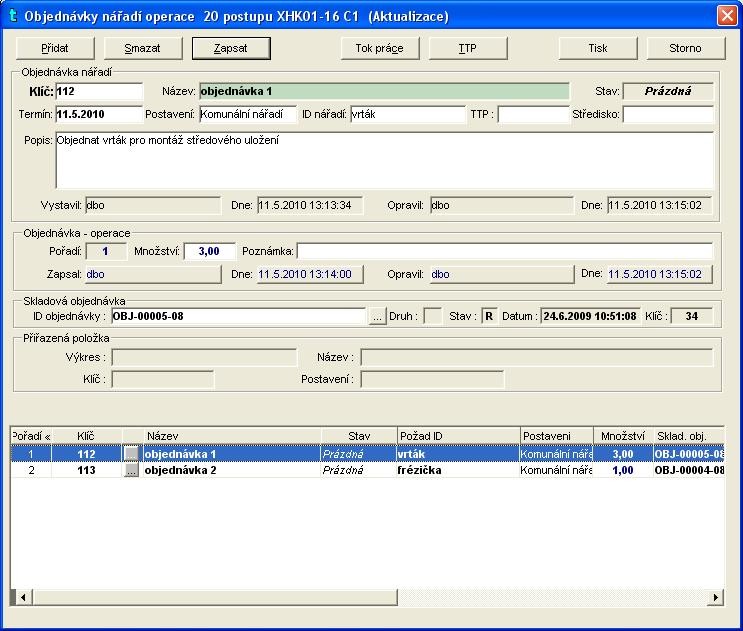Focus the empty Středisko field
The width and height of the screenshot is (743, 631).
pyautogui.click(x=668, y=114)
